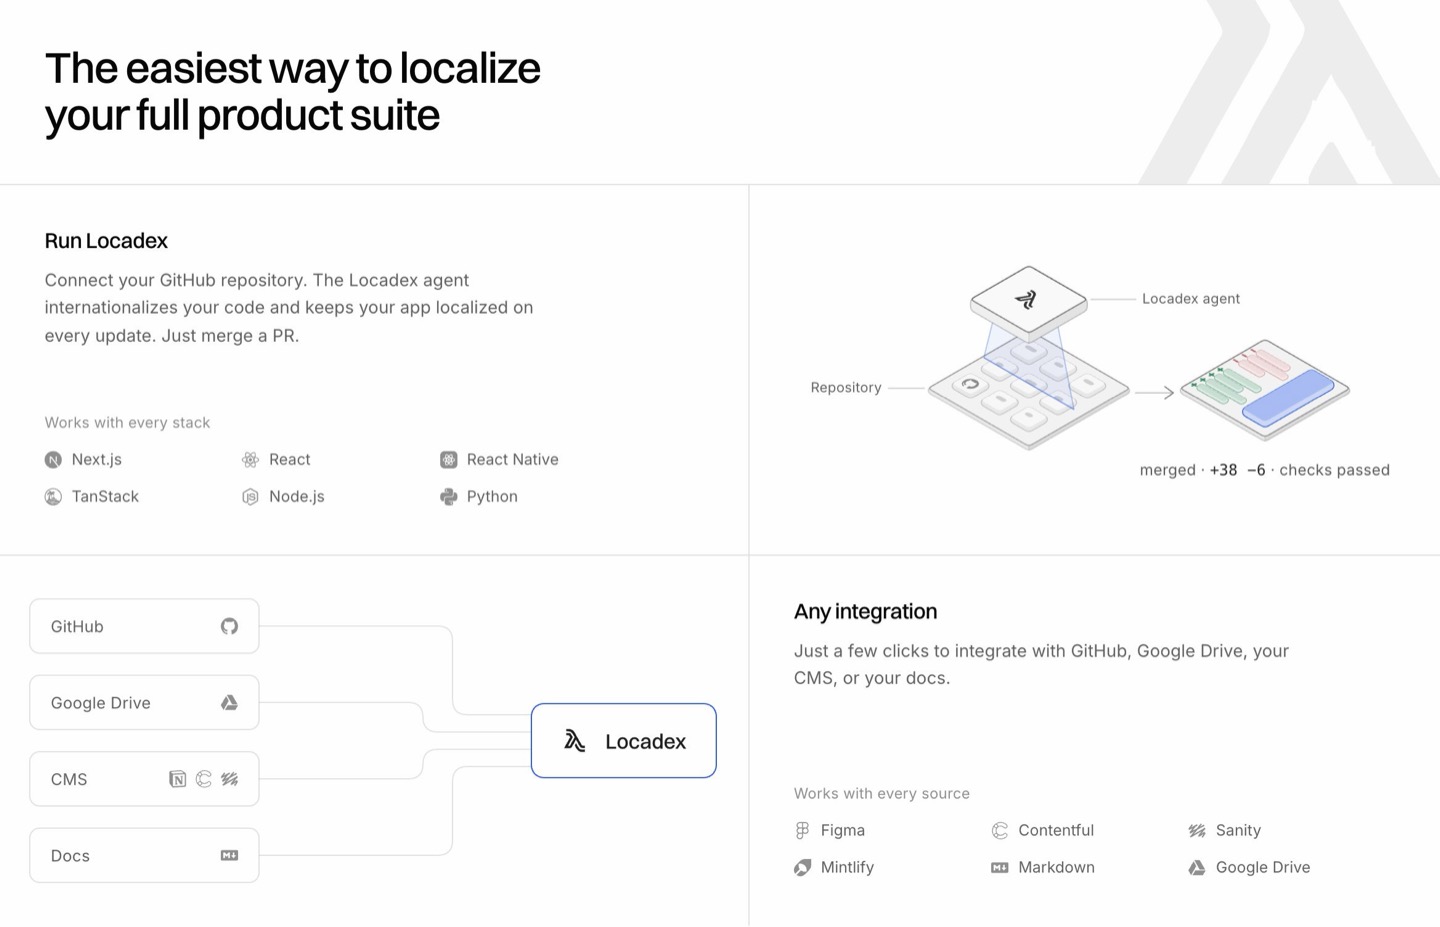This screenshot has width=1440, height=927.
Task: Click the Mintlify leaf icon
Action: (x=802, y=868)
